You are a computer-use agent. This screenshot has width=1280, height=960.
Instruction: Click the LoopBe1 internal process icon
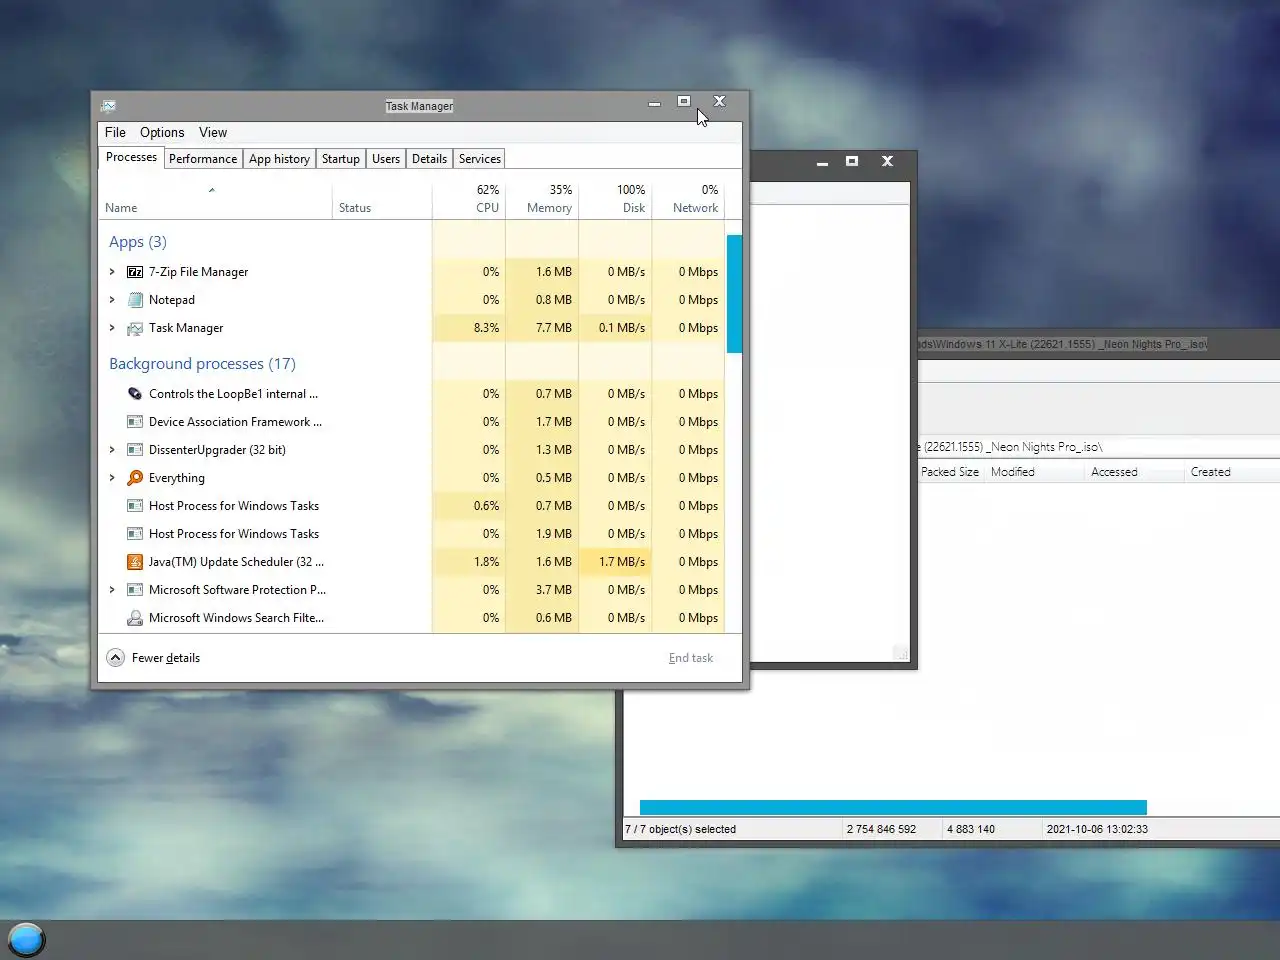pyautogui.click(x=135, y=394)
